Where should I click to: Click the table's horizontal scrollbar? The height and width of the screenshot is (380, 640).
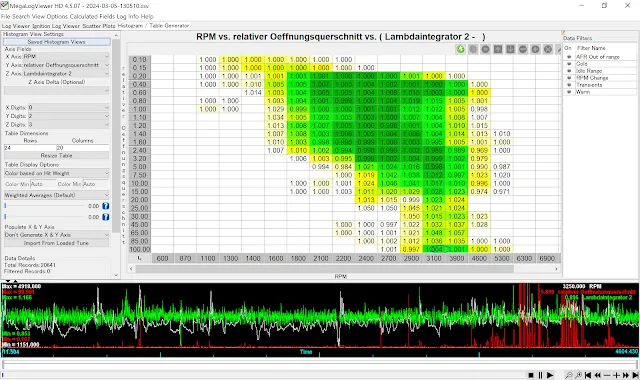[x=324, y=269]
